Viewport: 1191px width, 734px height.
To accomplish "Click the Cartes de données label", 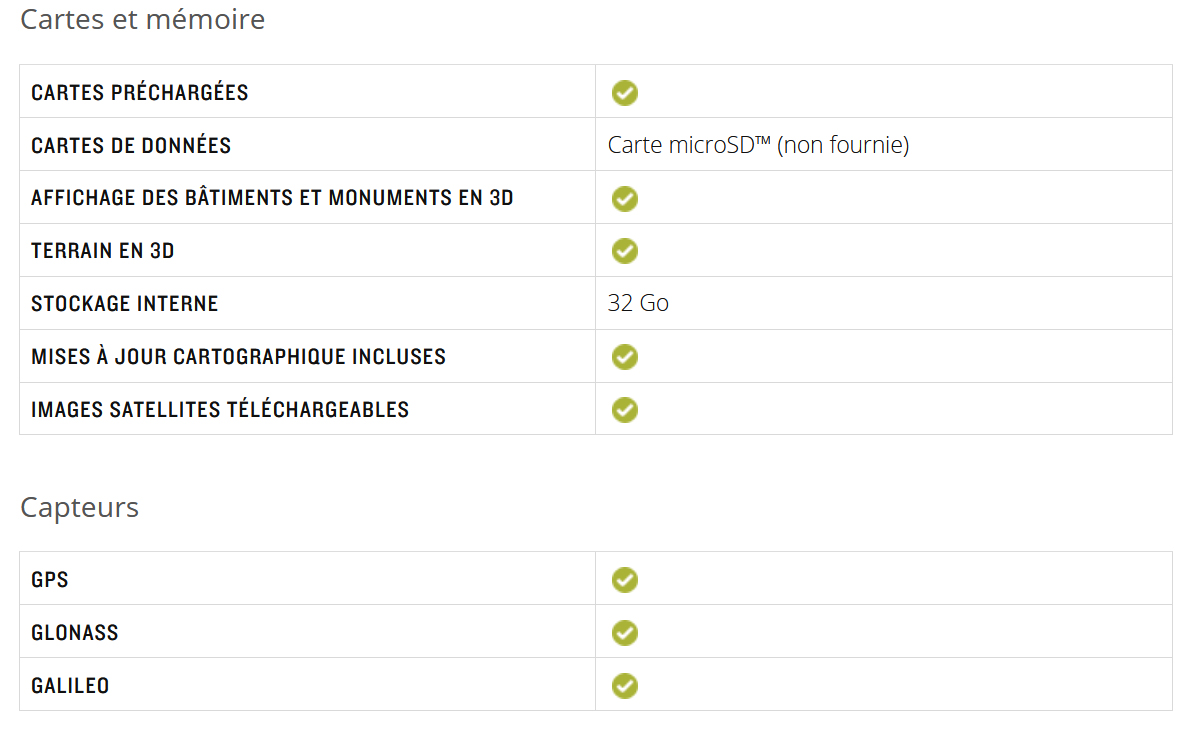I will [x=131, y=146].
